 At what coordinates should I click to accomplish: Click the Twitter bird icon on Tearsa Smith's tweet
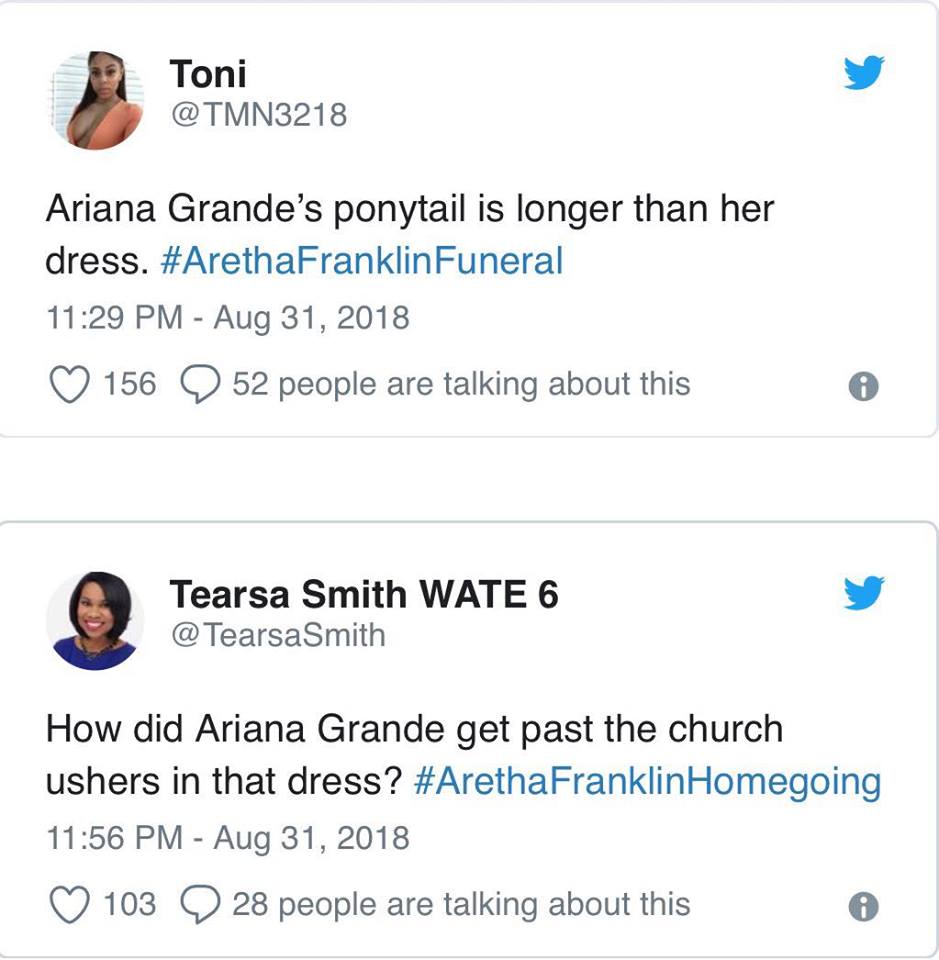864,594
